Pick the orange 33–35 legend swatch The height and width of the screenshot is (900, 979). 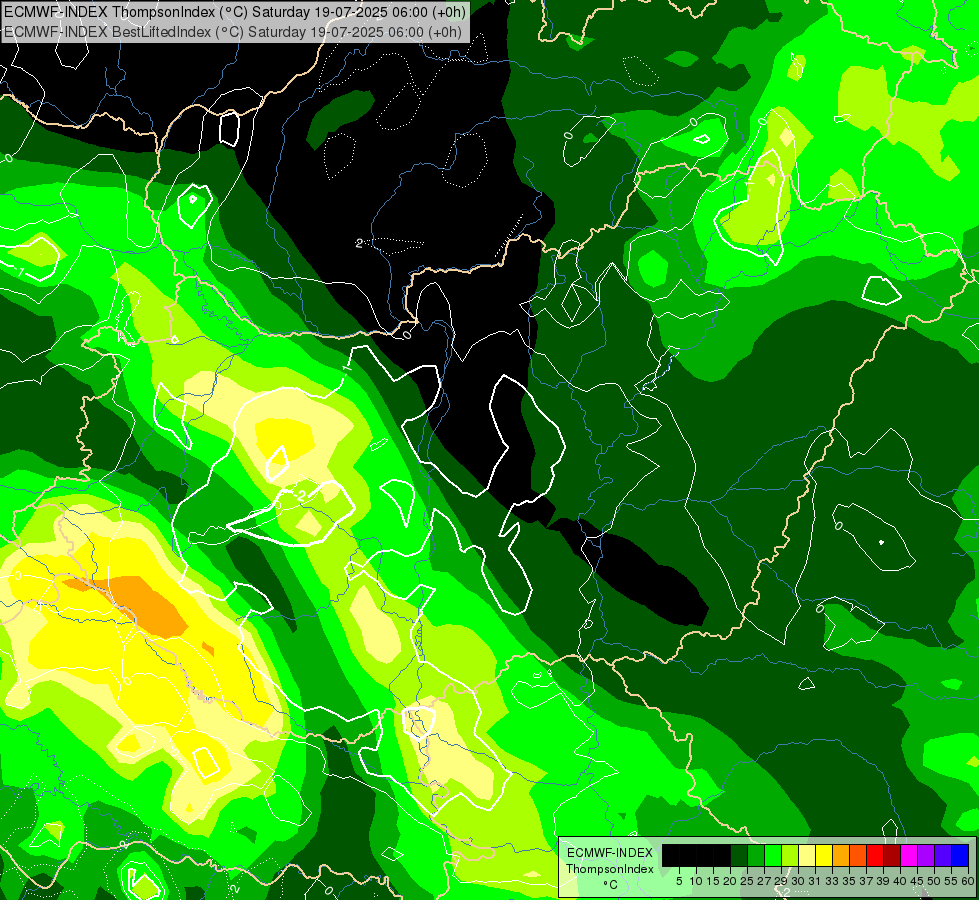tap(841, 855)
